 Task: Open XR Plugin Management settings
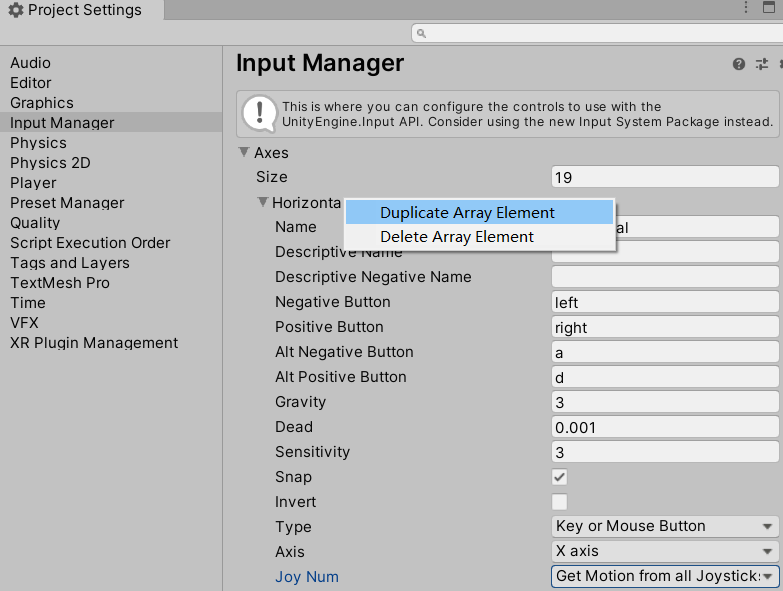(94, 343)
